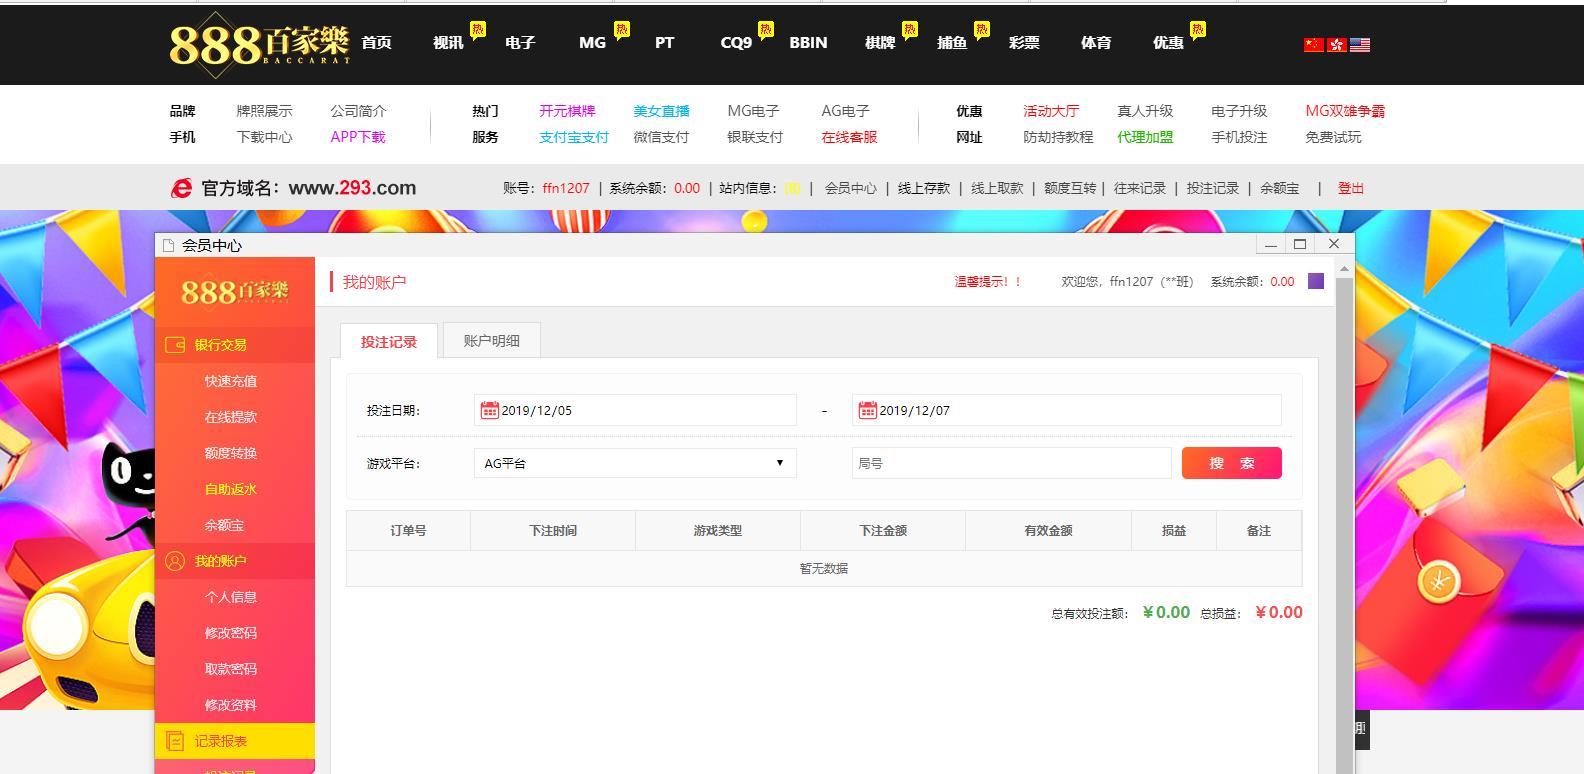This screenshot has height=774, width=1584.
Task: Click the scrollbar up arrow in member window
Action: pos(1344,269)
